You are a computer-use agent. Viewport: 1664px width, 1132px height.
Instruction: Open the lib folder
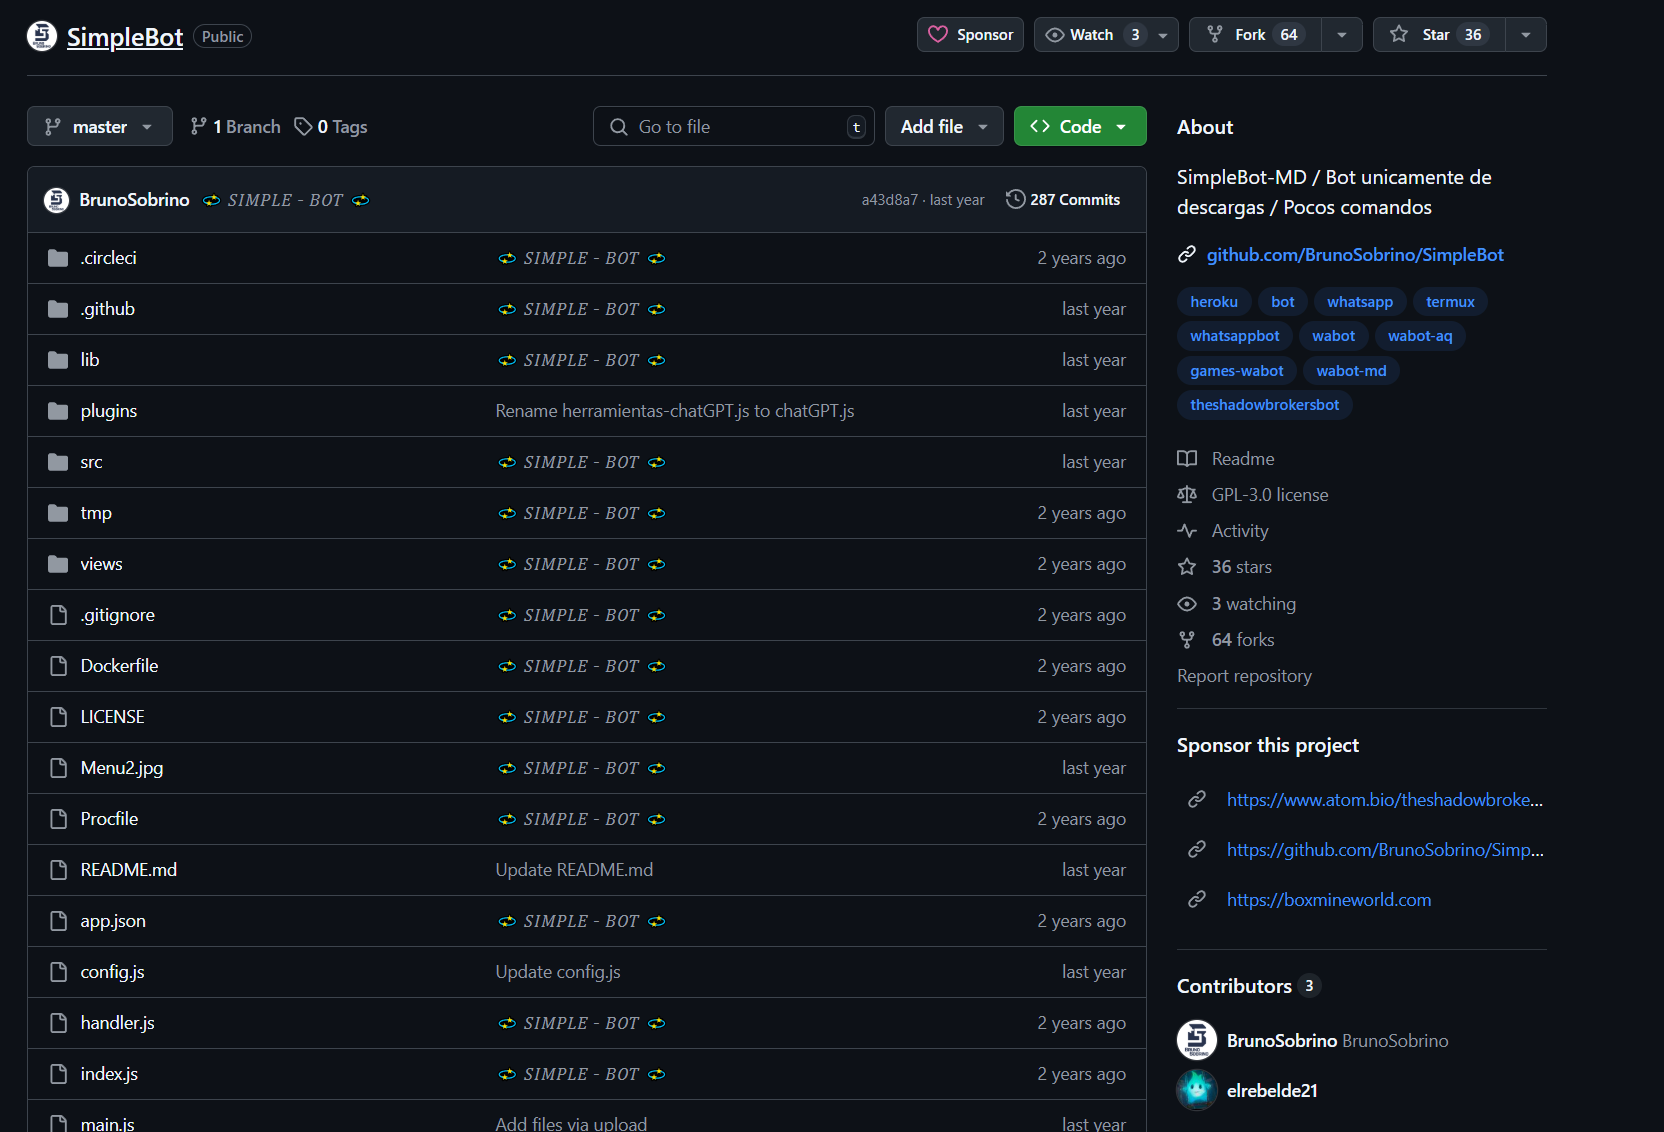(x=90, y=360)
